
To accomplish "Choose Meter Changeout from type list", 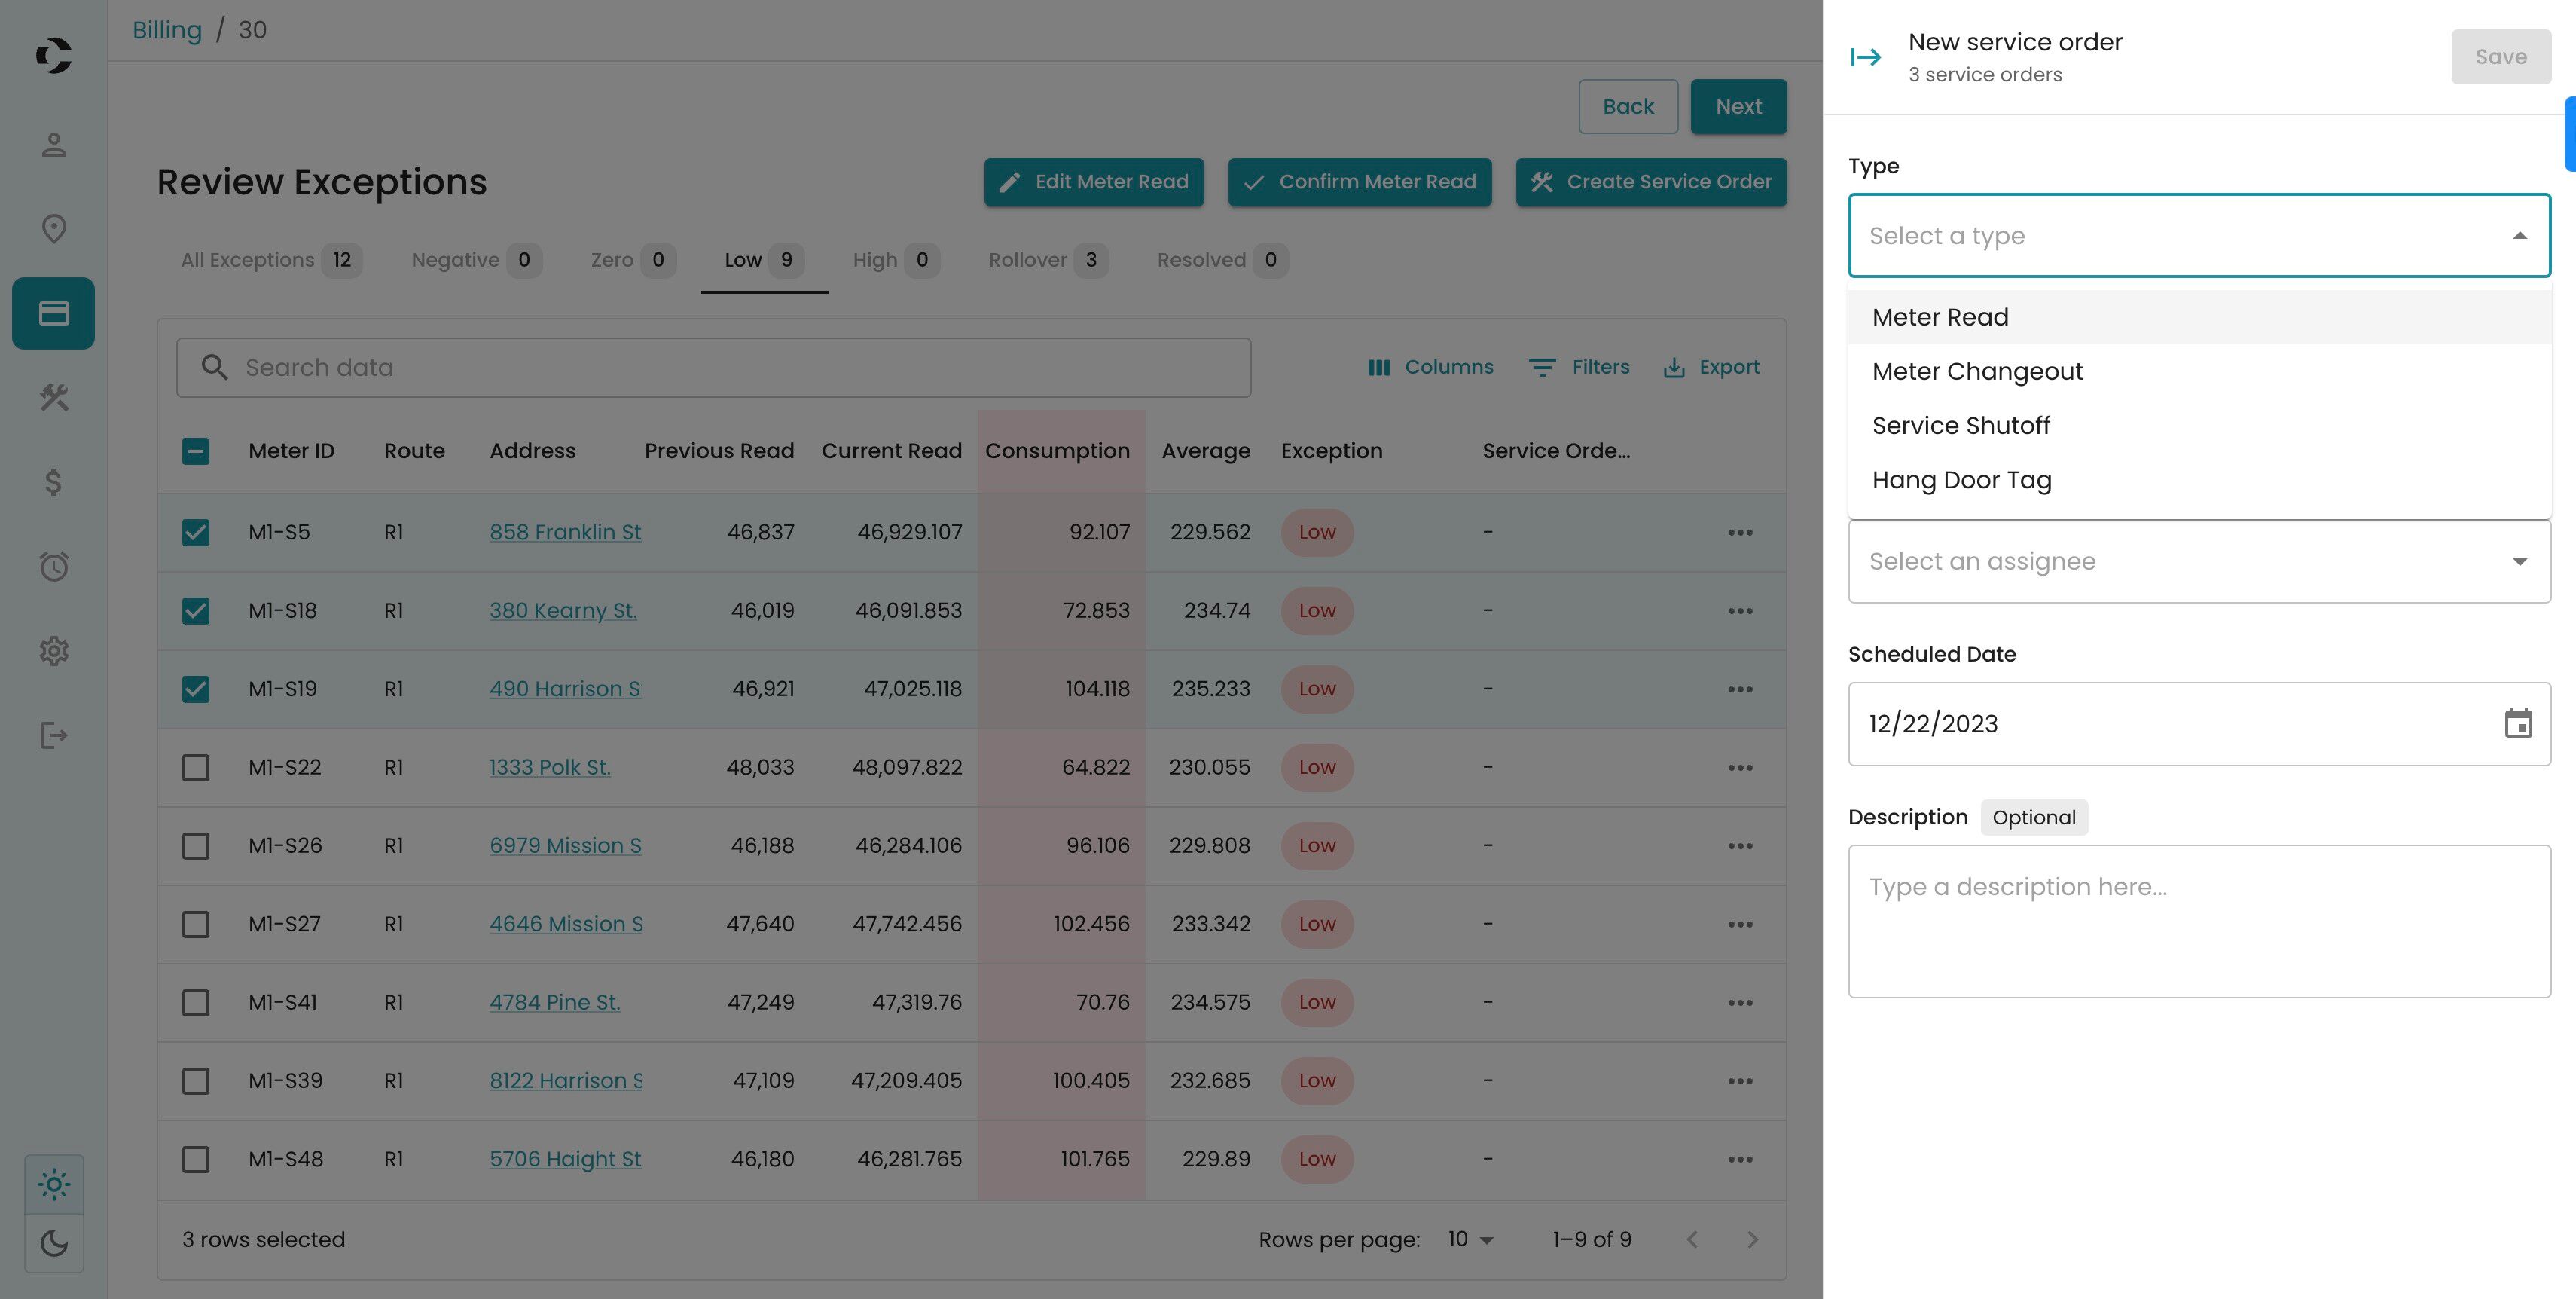I will pos(1977,371).
